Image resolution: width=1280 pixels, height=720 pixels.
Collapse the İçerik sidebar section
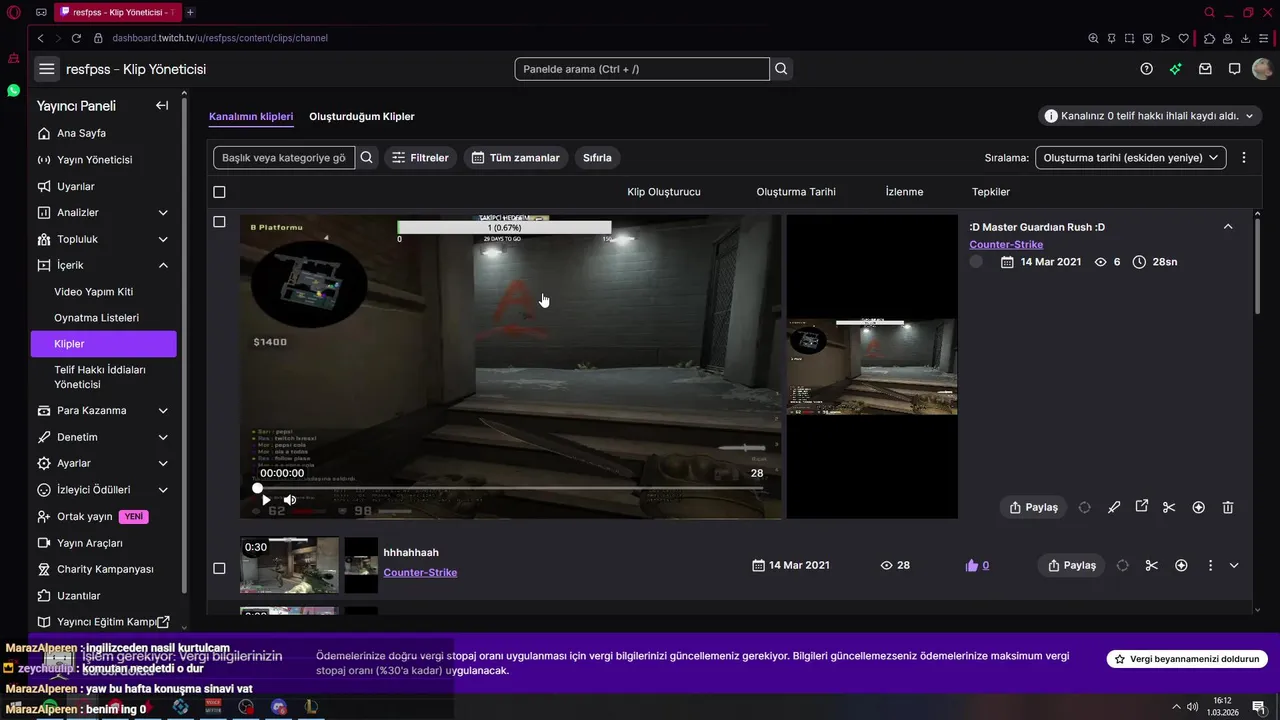click(x=163, y=265)
